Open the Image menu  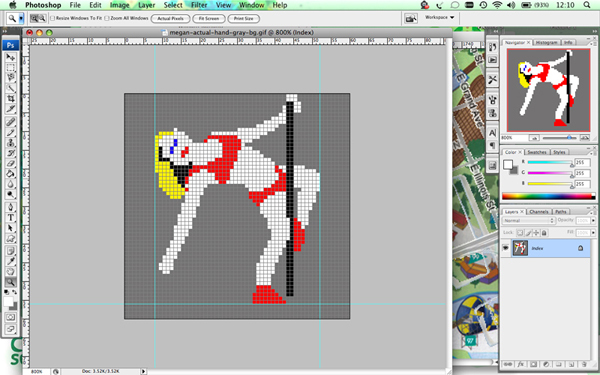point(119,5)
